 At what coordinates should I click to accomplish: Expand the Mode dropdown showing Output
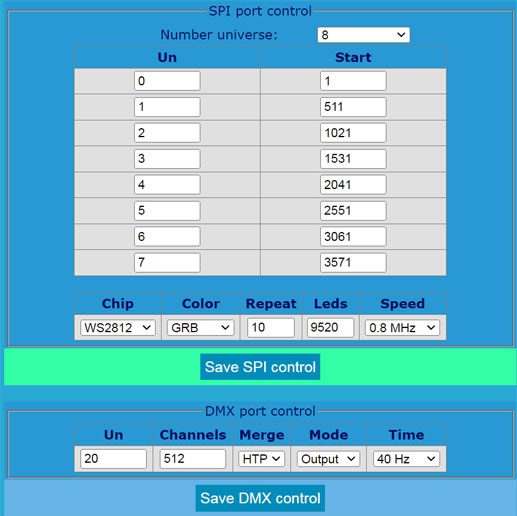click(328, 459)
